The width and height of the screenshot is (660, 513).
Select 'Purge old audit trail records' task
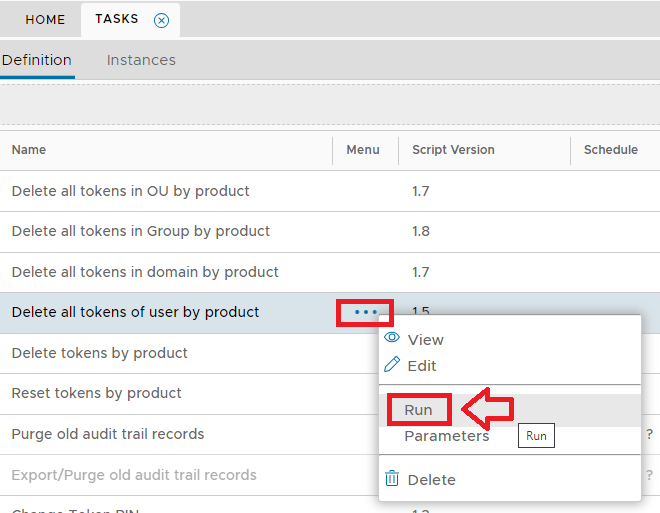[x=108, y=434]
